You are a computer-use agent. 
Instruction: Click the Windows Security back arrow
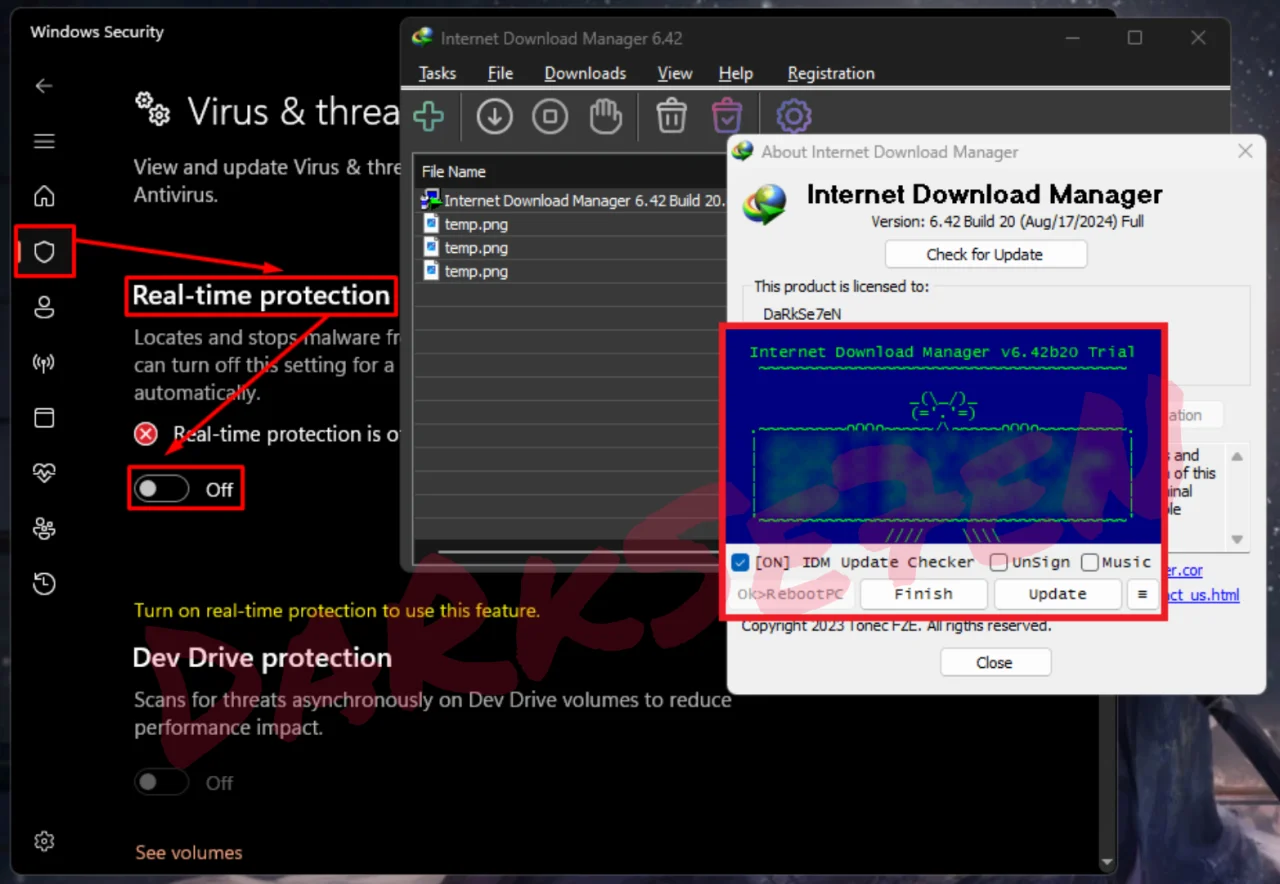tap(44, 86)
